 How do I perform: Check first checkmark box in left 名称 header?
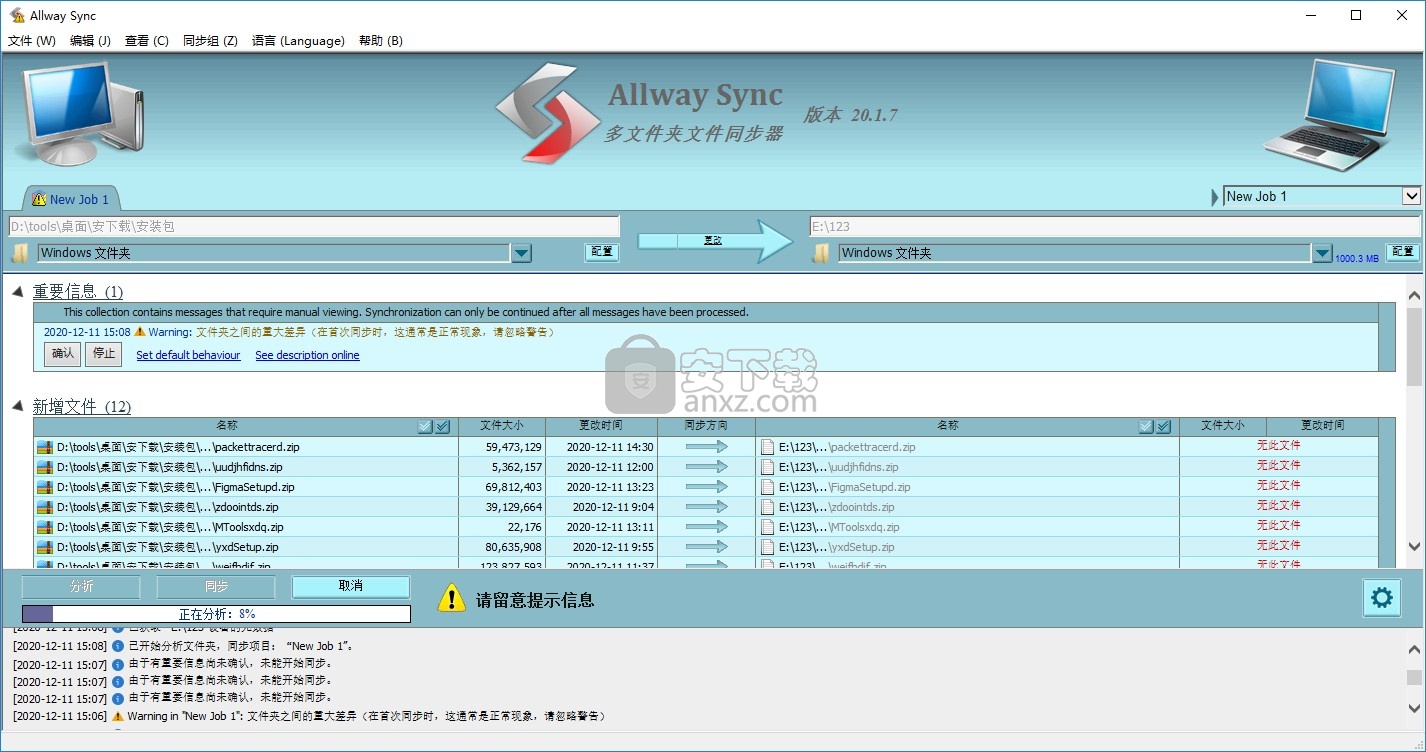(x=425, y=426)
